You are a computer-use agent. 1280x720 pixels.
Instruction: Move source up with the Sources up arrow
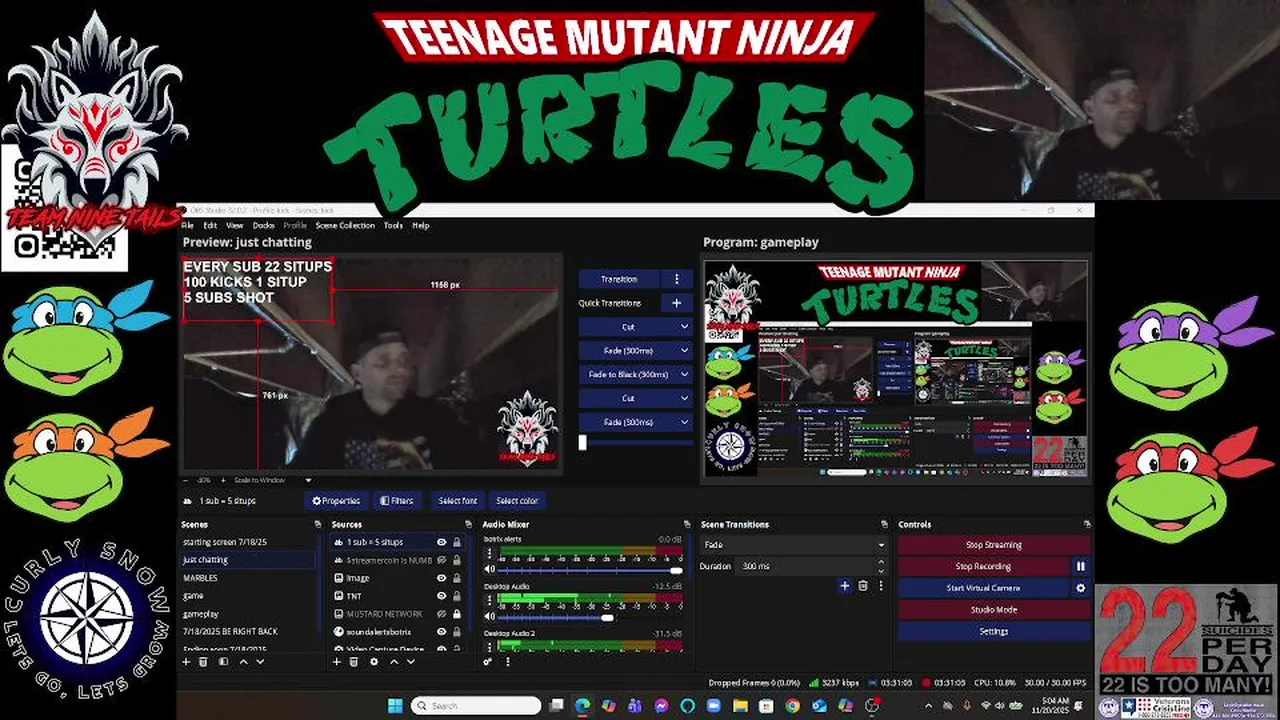[393, 661]
